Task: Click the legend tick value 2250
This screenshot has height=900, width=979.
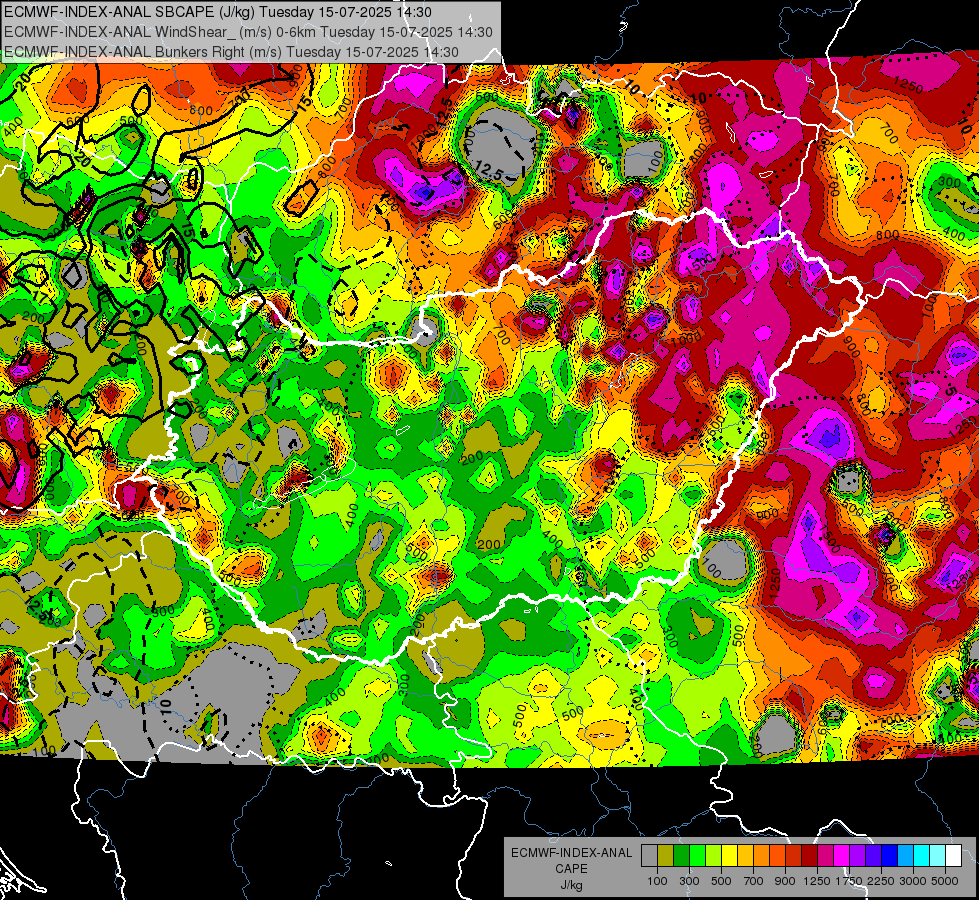Action: (881, 881)
